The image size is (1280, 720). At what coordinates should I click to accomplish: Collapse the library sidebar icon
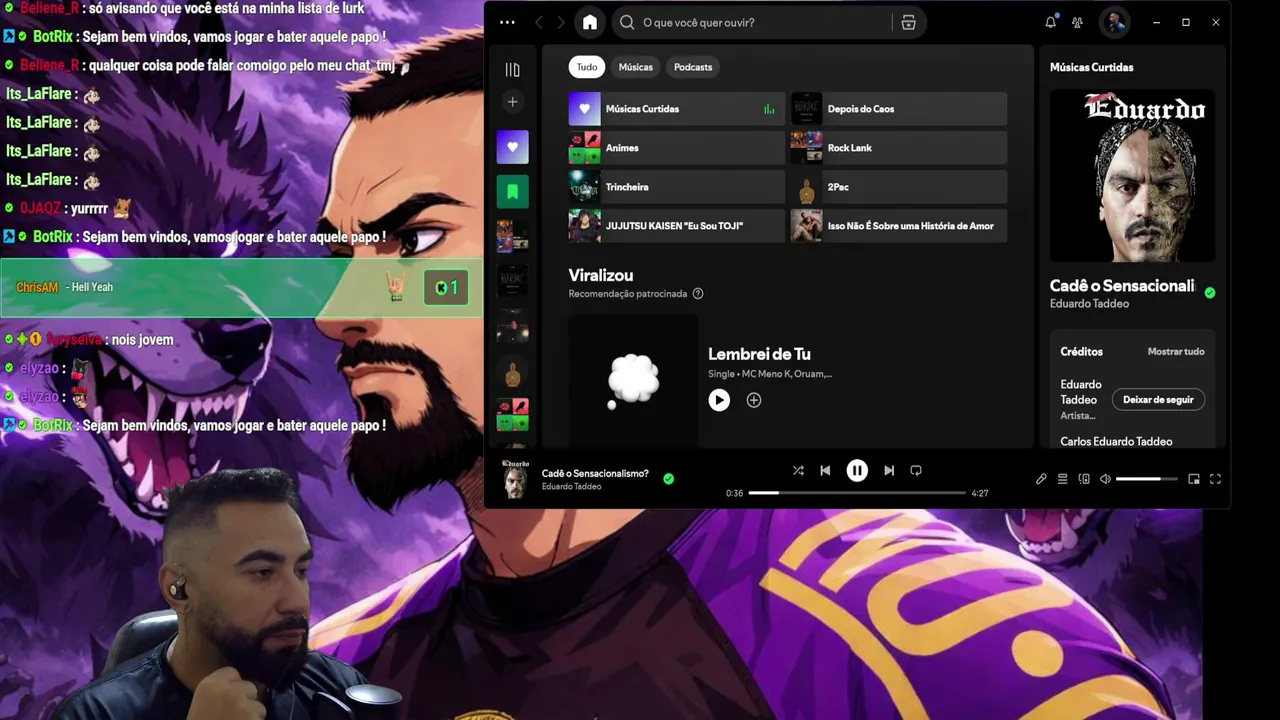click(x=512, y=69)
